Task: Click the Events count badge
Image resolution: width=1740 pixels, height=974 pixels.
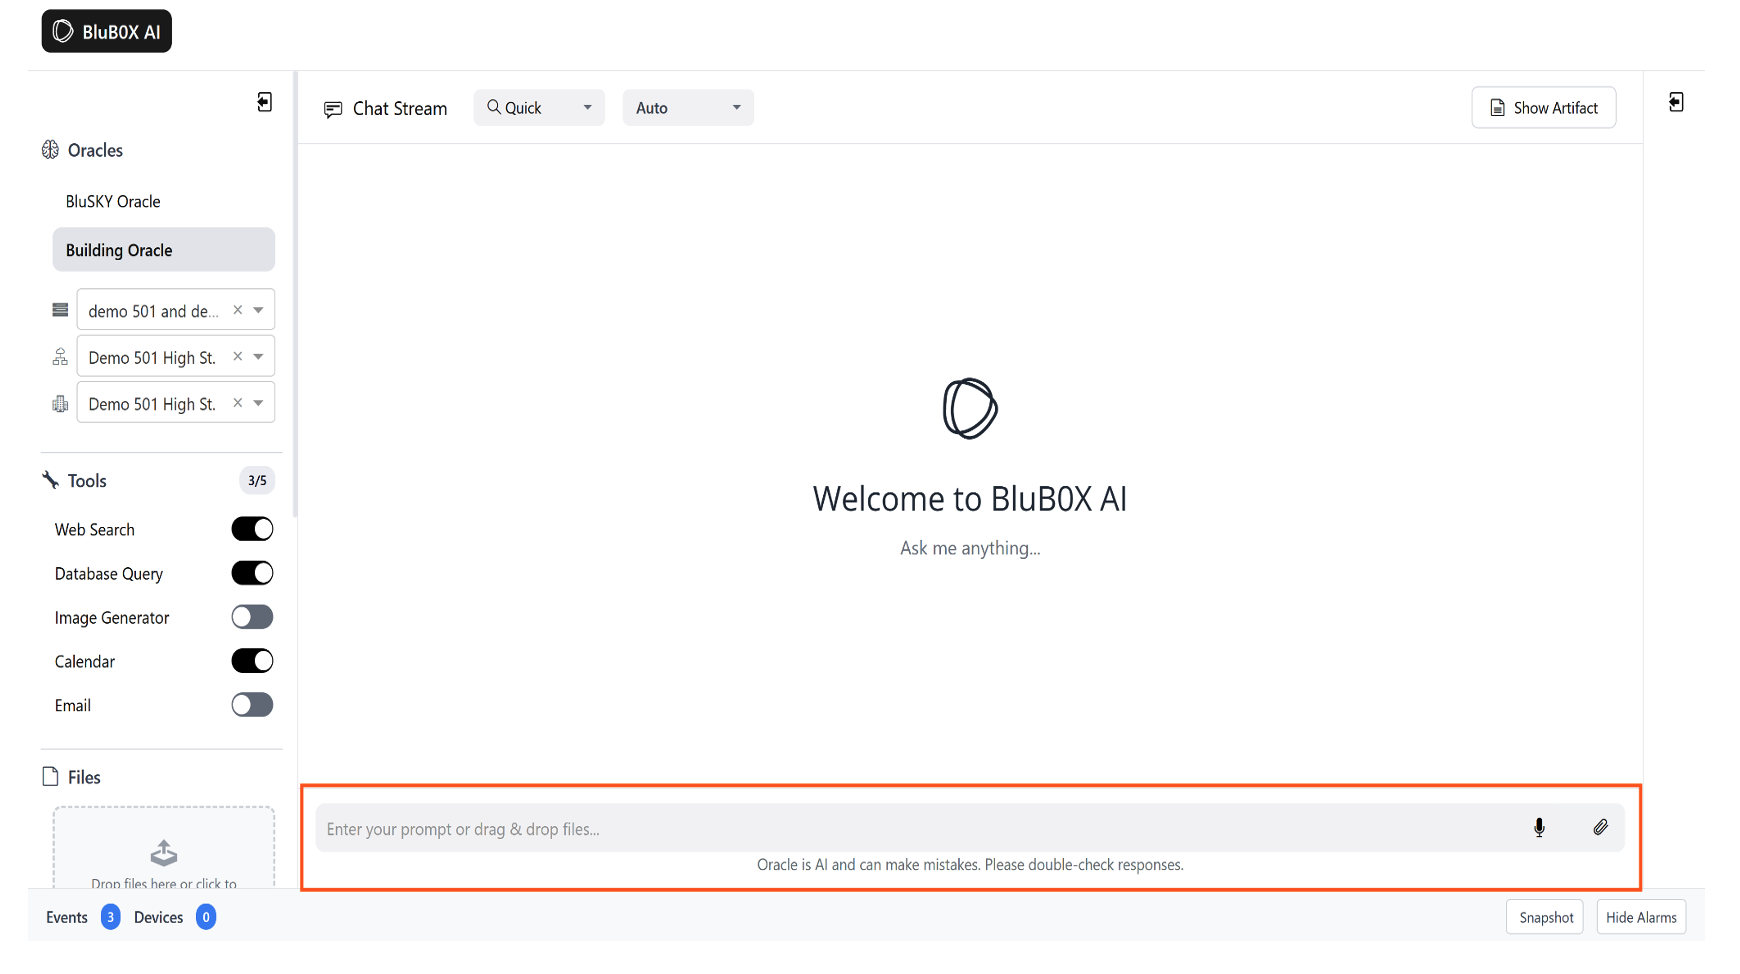Action: tap(110, 917)
